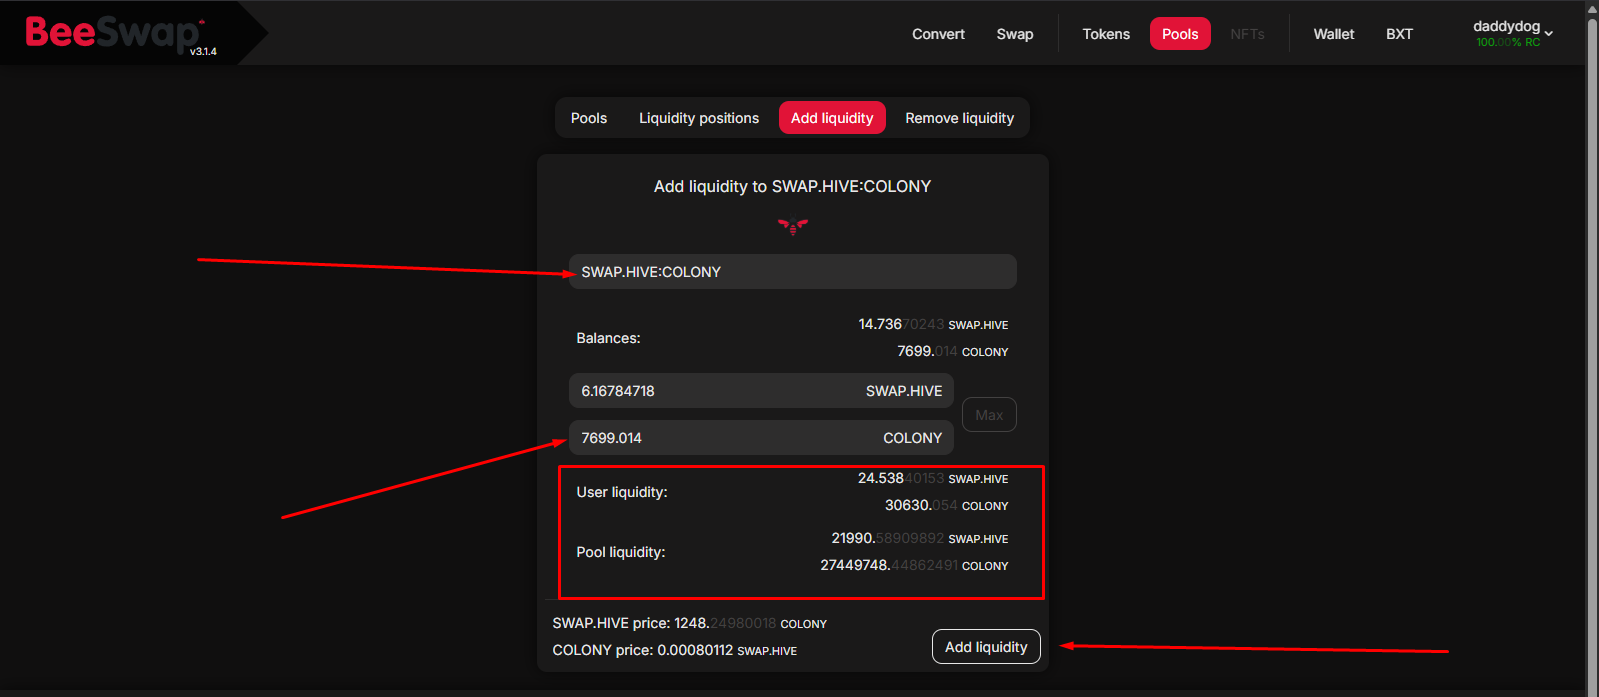Click user liquidity 24.538 SWAP.HIVE value
The width and height of the screenshot is (1599, 697).
933,478
